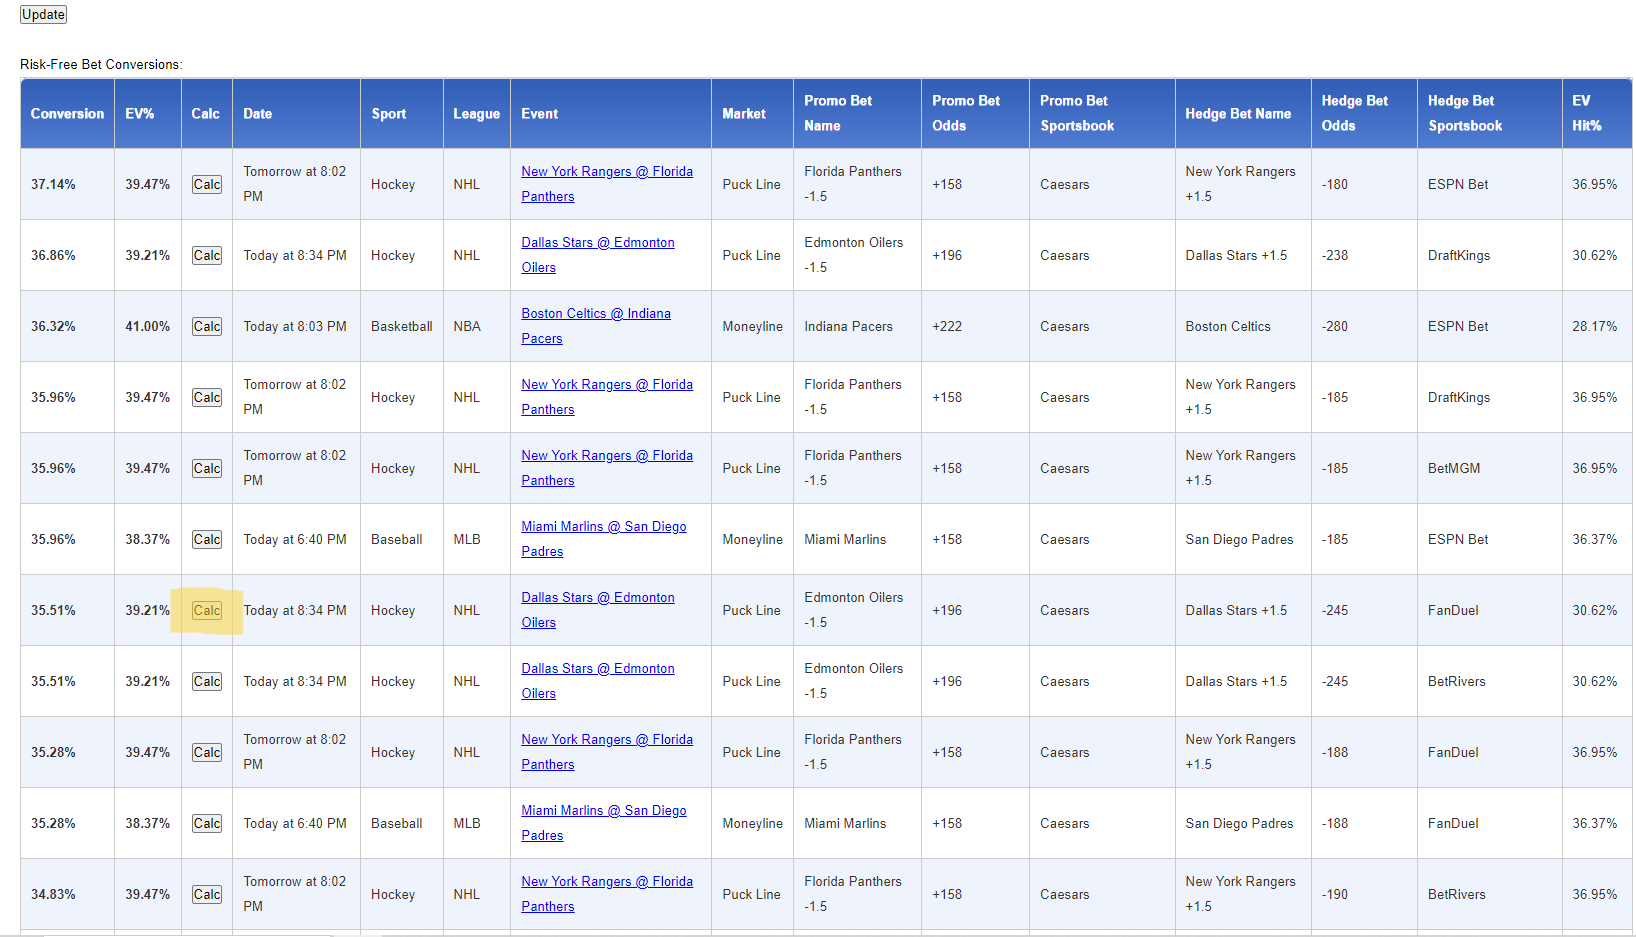This screenshot has width=1636, height=937.
Task: Open Calc for Rangers row hedged at BetMGM
Action: pos(207,468)
